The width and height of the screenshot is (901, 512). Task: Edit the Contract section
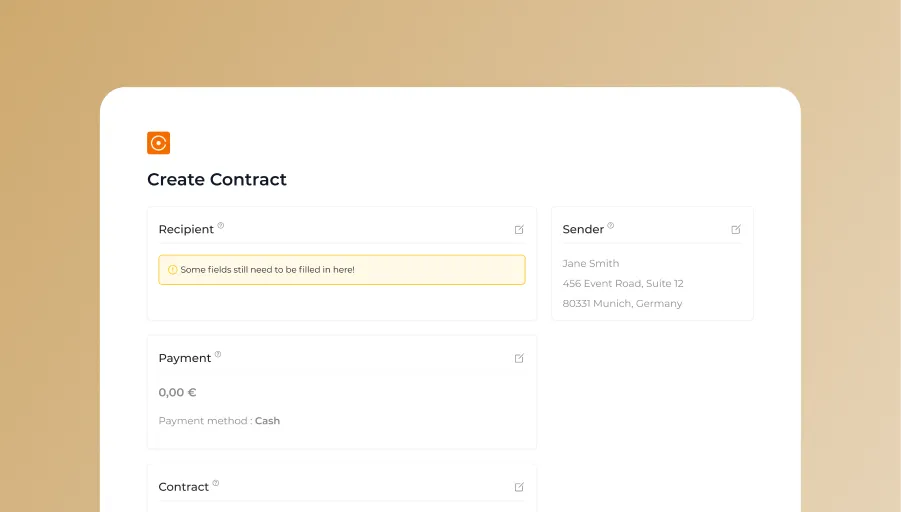point(519,487)
